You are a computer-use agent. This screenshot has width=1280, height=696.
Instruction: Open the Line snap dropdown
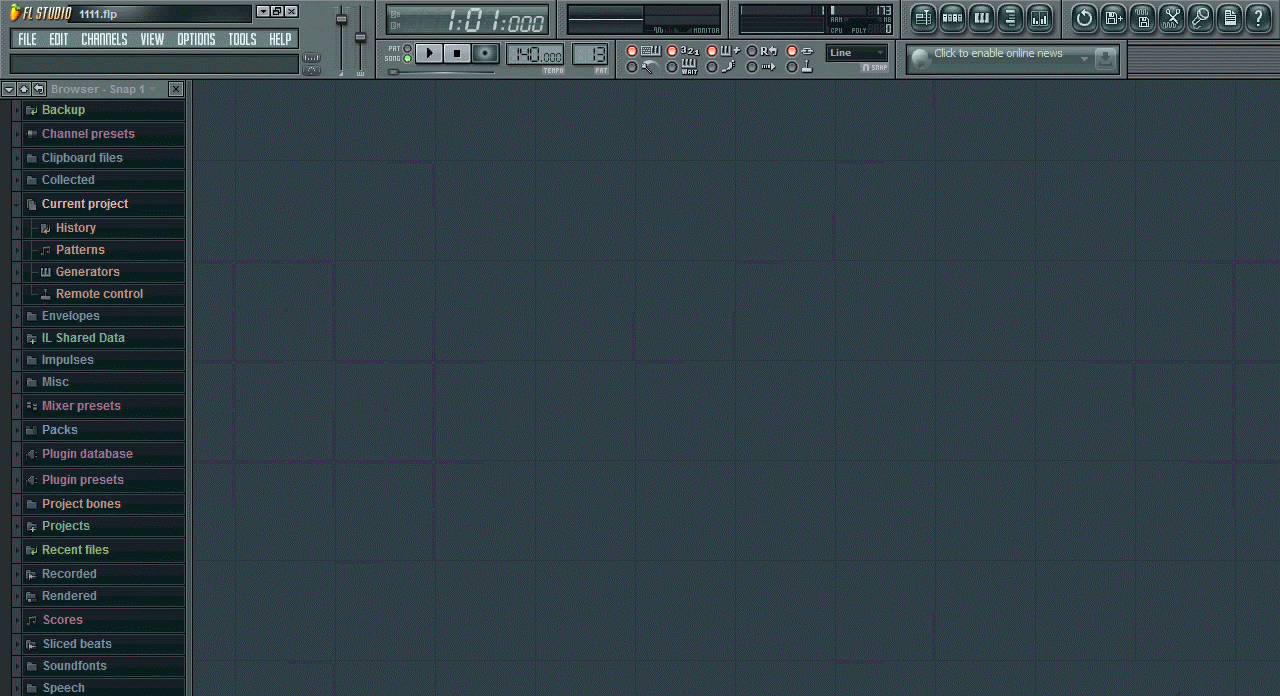tap(857, 53)
